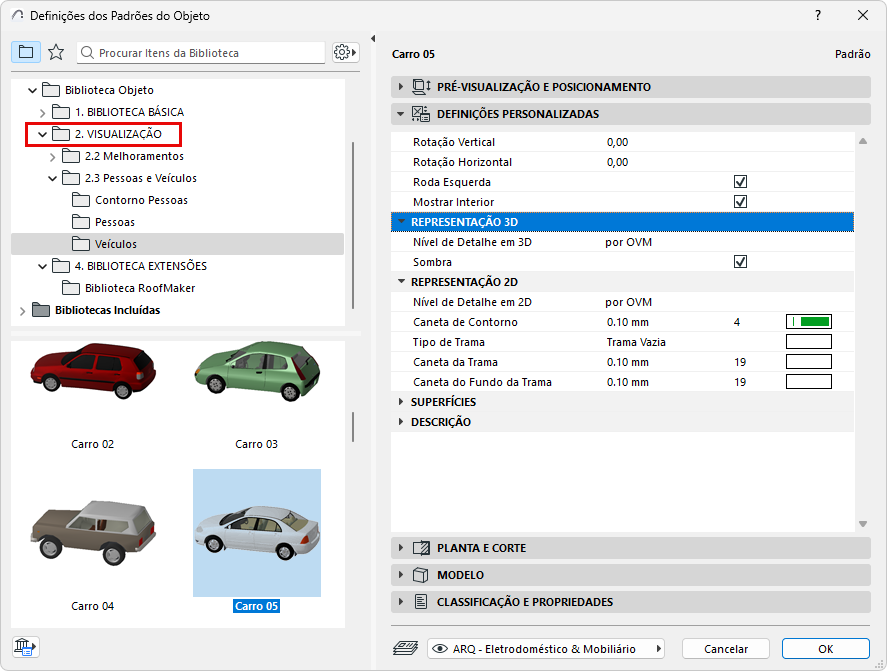Screen dimensions: 887x671
Task: Open Library Manager icon at bottom left
Action: click(x=25, y=646)
